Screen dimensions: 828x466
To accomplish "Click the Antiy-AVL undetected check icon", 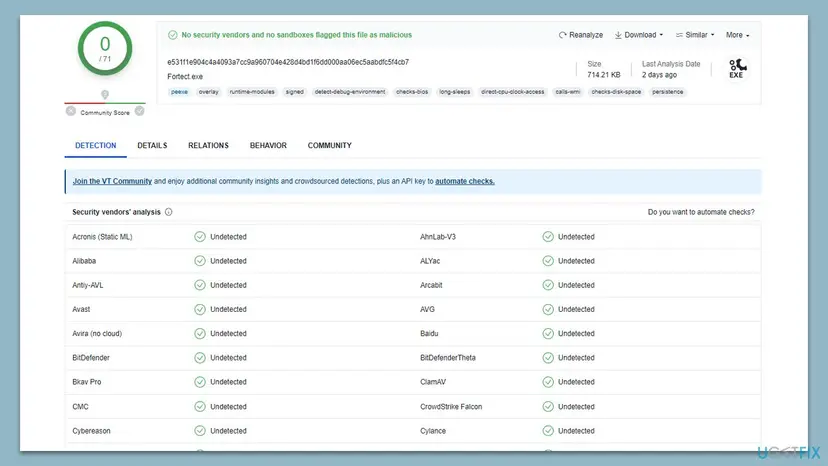I will pyautogui.click(x=200, y=285).
